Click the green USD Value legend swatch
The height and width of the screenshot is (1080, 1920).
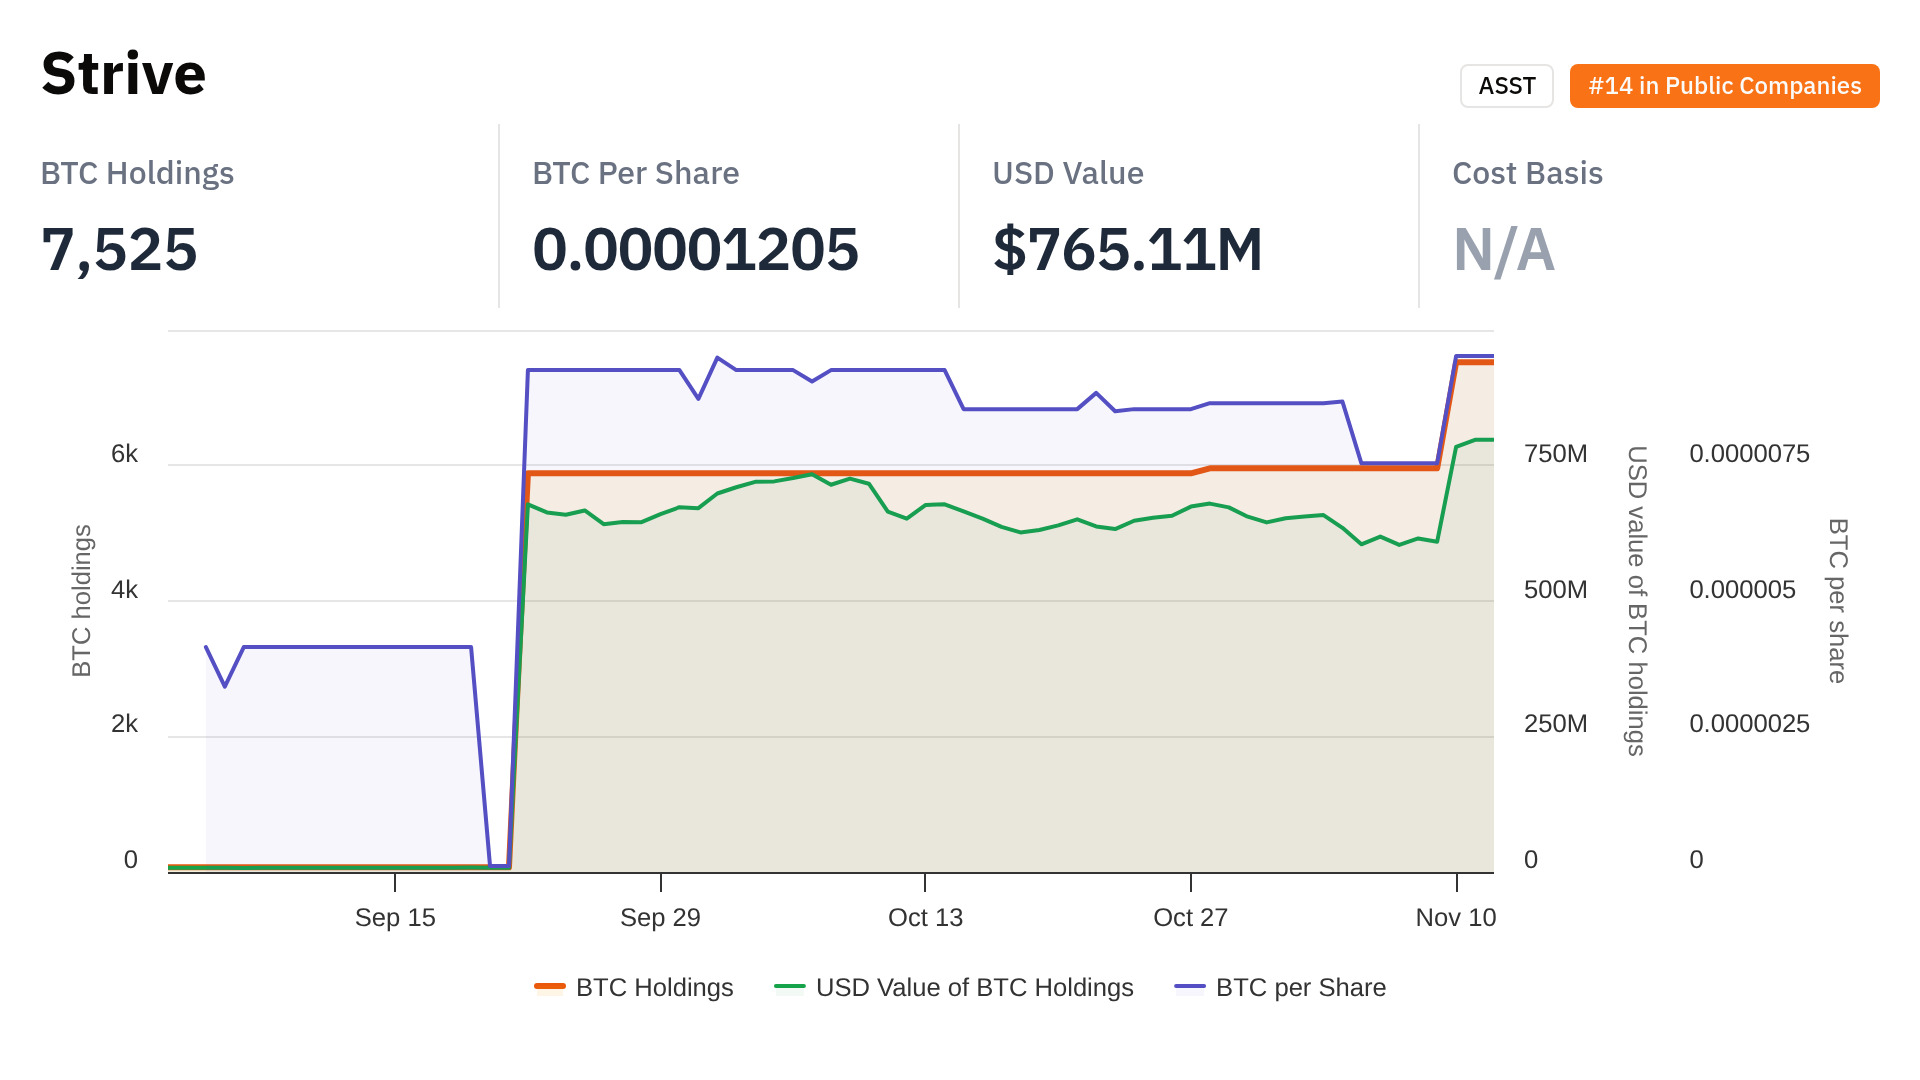point(790,987)
